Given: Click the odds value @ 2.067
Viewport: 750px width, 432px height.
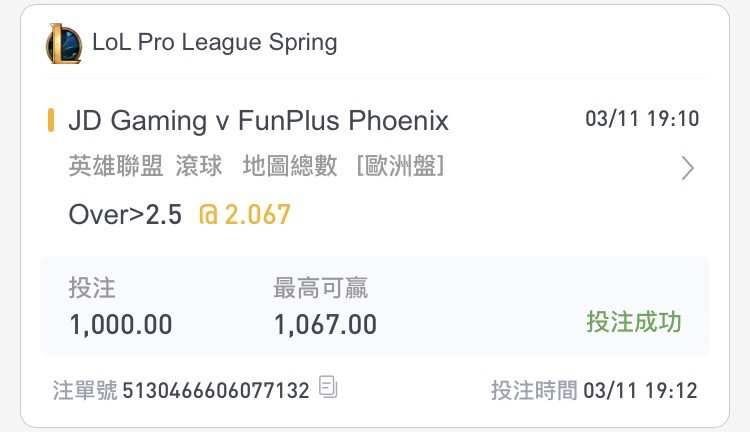Looking at the screenshot, I should [x=245, y=214].
